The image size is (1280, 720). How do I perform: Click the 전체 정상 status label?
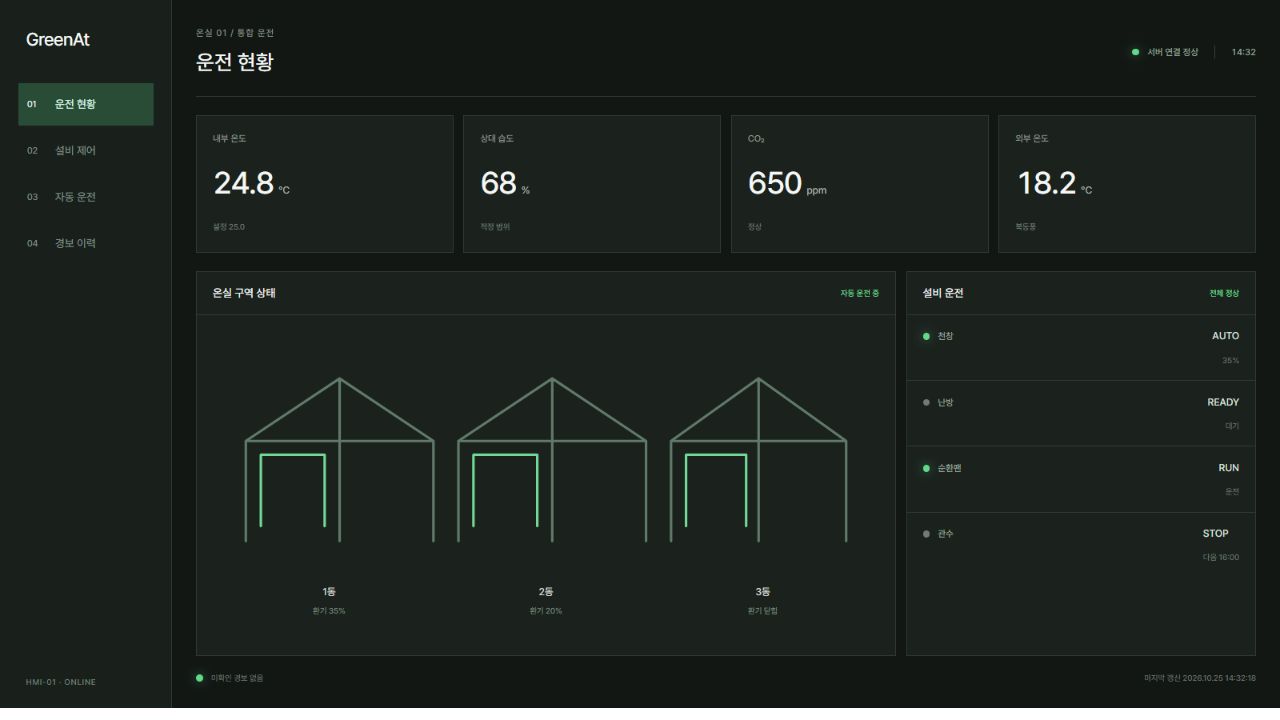click(x=1224, y=293)
